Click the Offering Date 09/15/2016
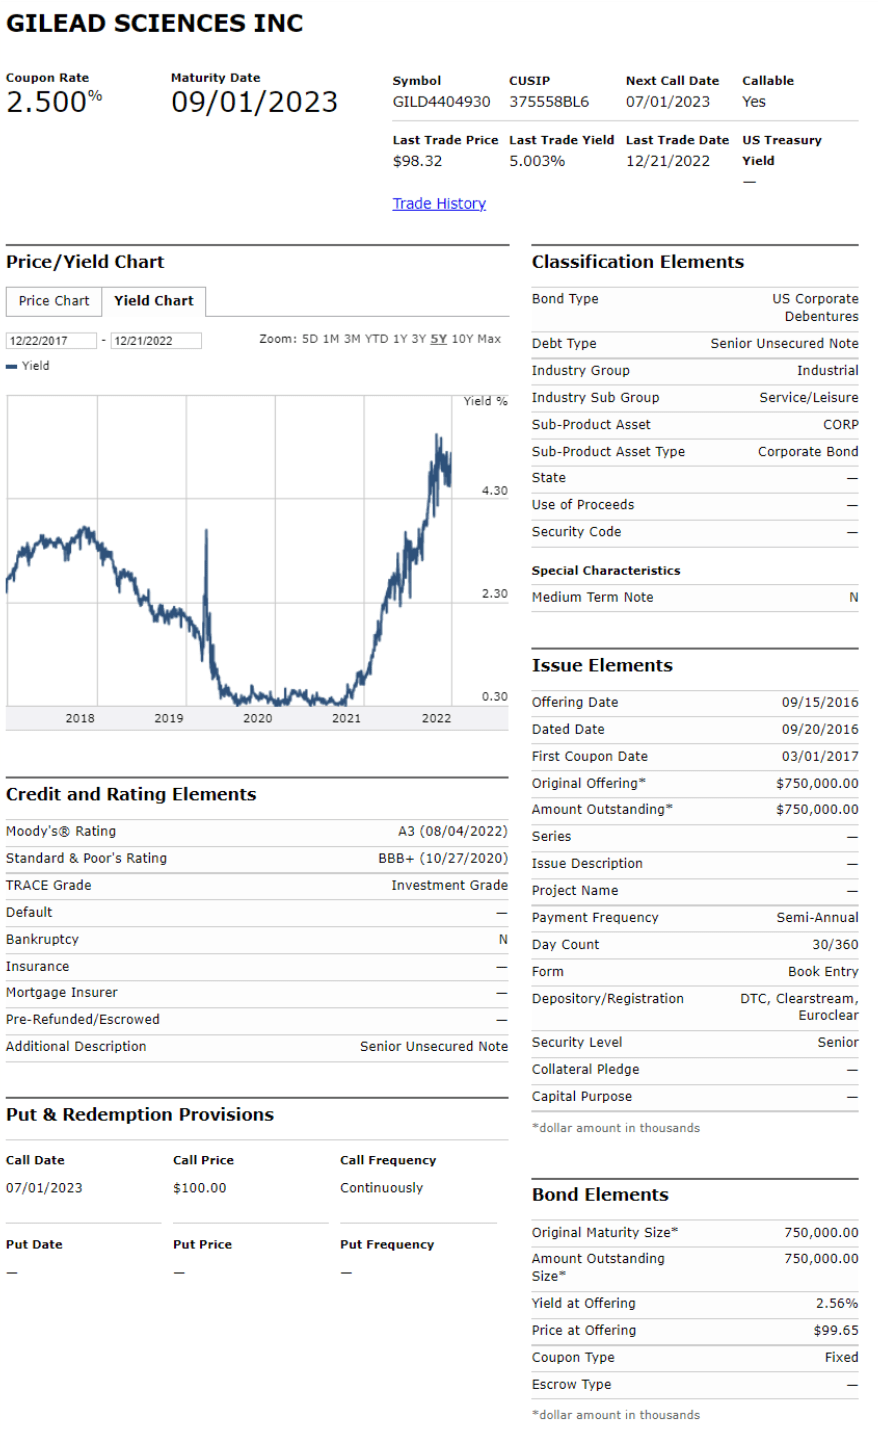This screenshot has width=879, height=1456. (x=820, y=703)
